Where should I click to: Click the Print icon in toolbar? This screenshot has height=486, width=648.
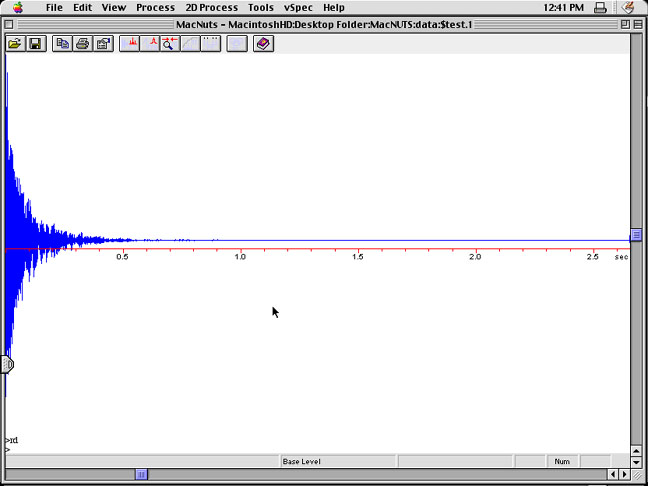tap(83, 44)
